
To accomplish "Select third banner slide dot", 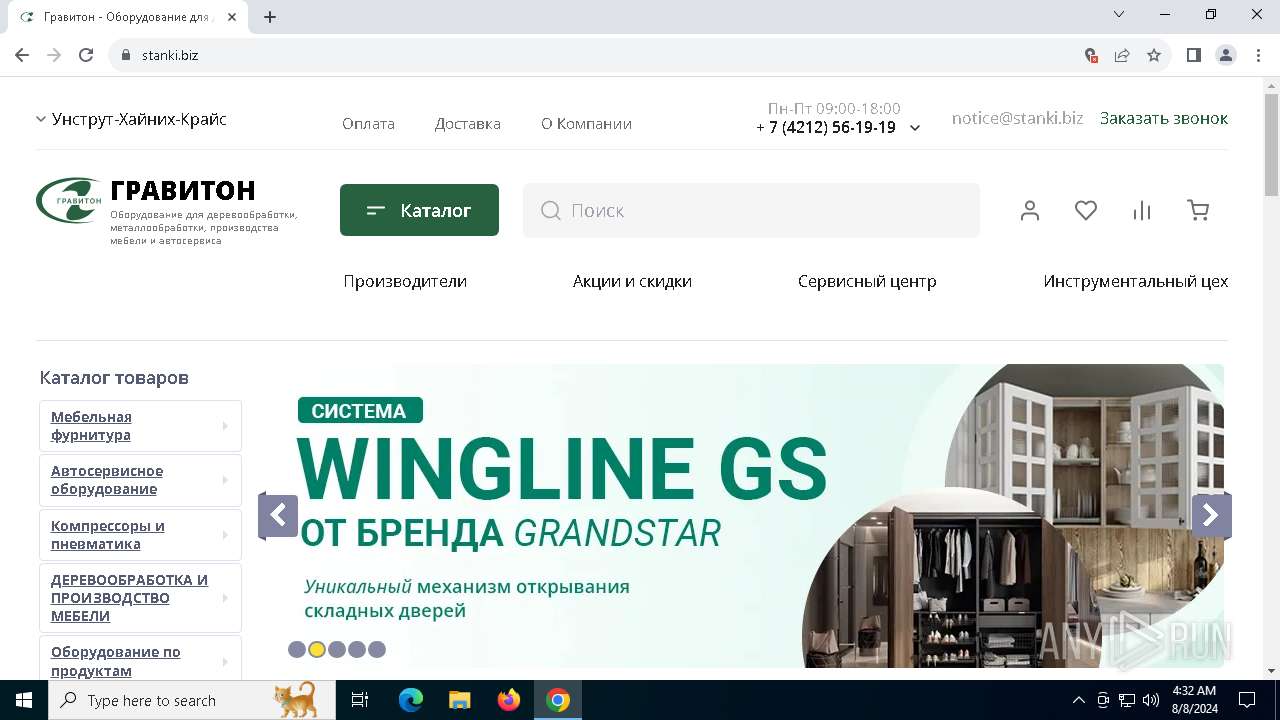I will (337, 649).
